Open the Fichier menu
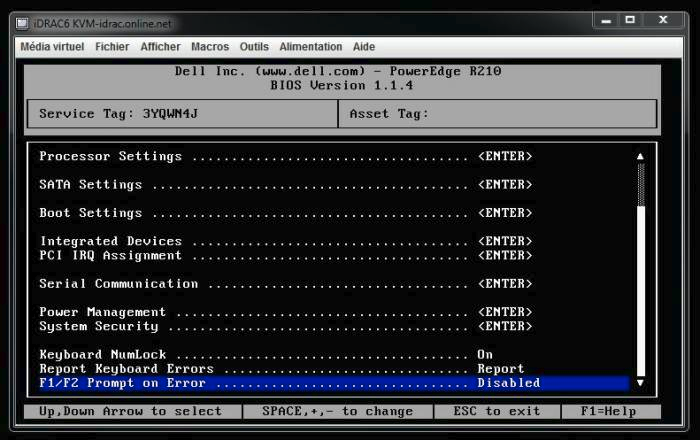The width and height of the screenshot is (700, 440). pyautogui.click(x=112, y=47)
